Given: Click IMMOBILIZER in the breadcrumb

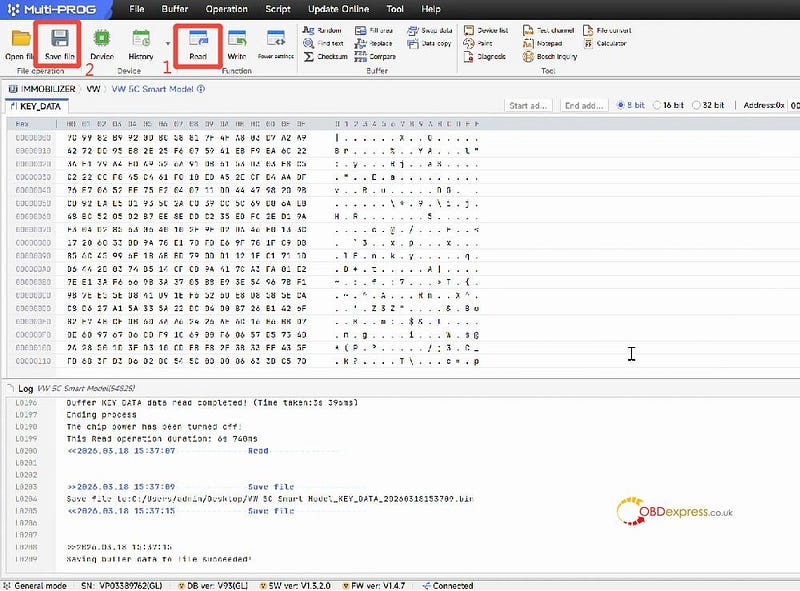Looking at the screenshot, I should point(48,89).
